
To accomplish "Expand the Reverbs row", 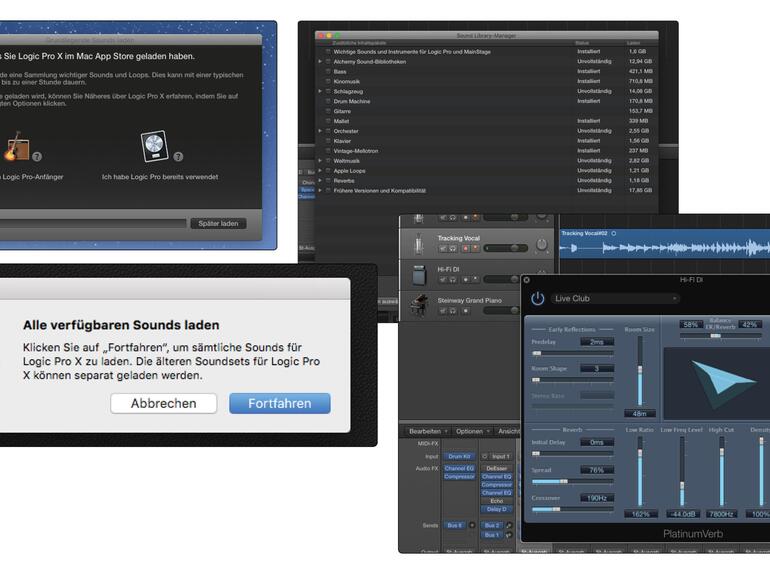I will coord(320,180).
